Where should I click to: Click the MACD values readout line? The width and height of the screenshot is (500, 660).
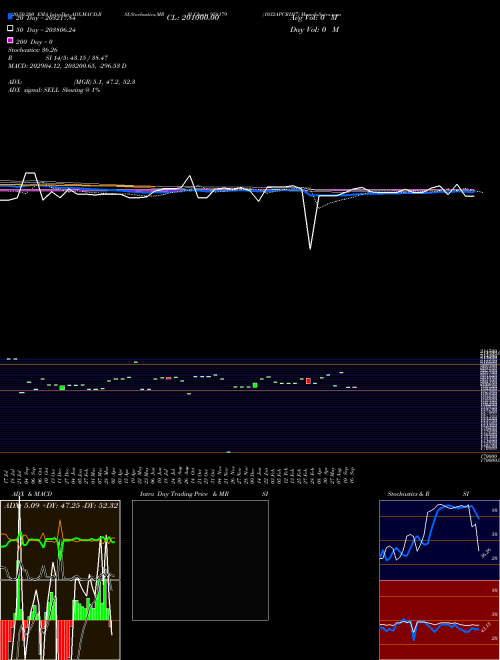[67, 66]
